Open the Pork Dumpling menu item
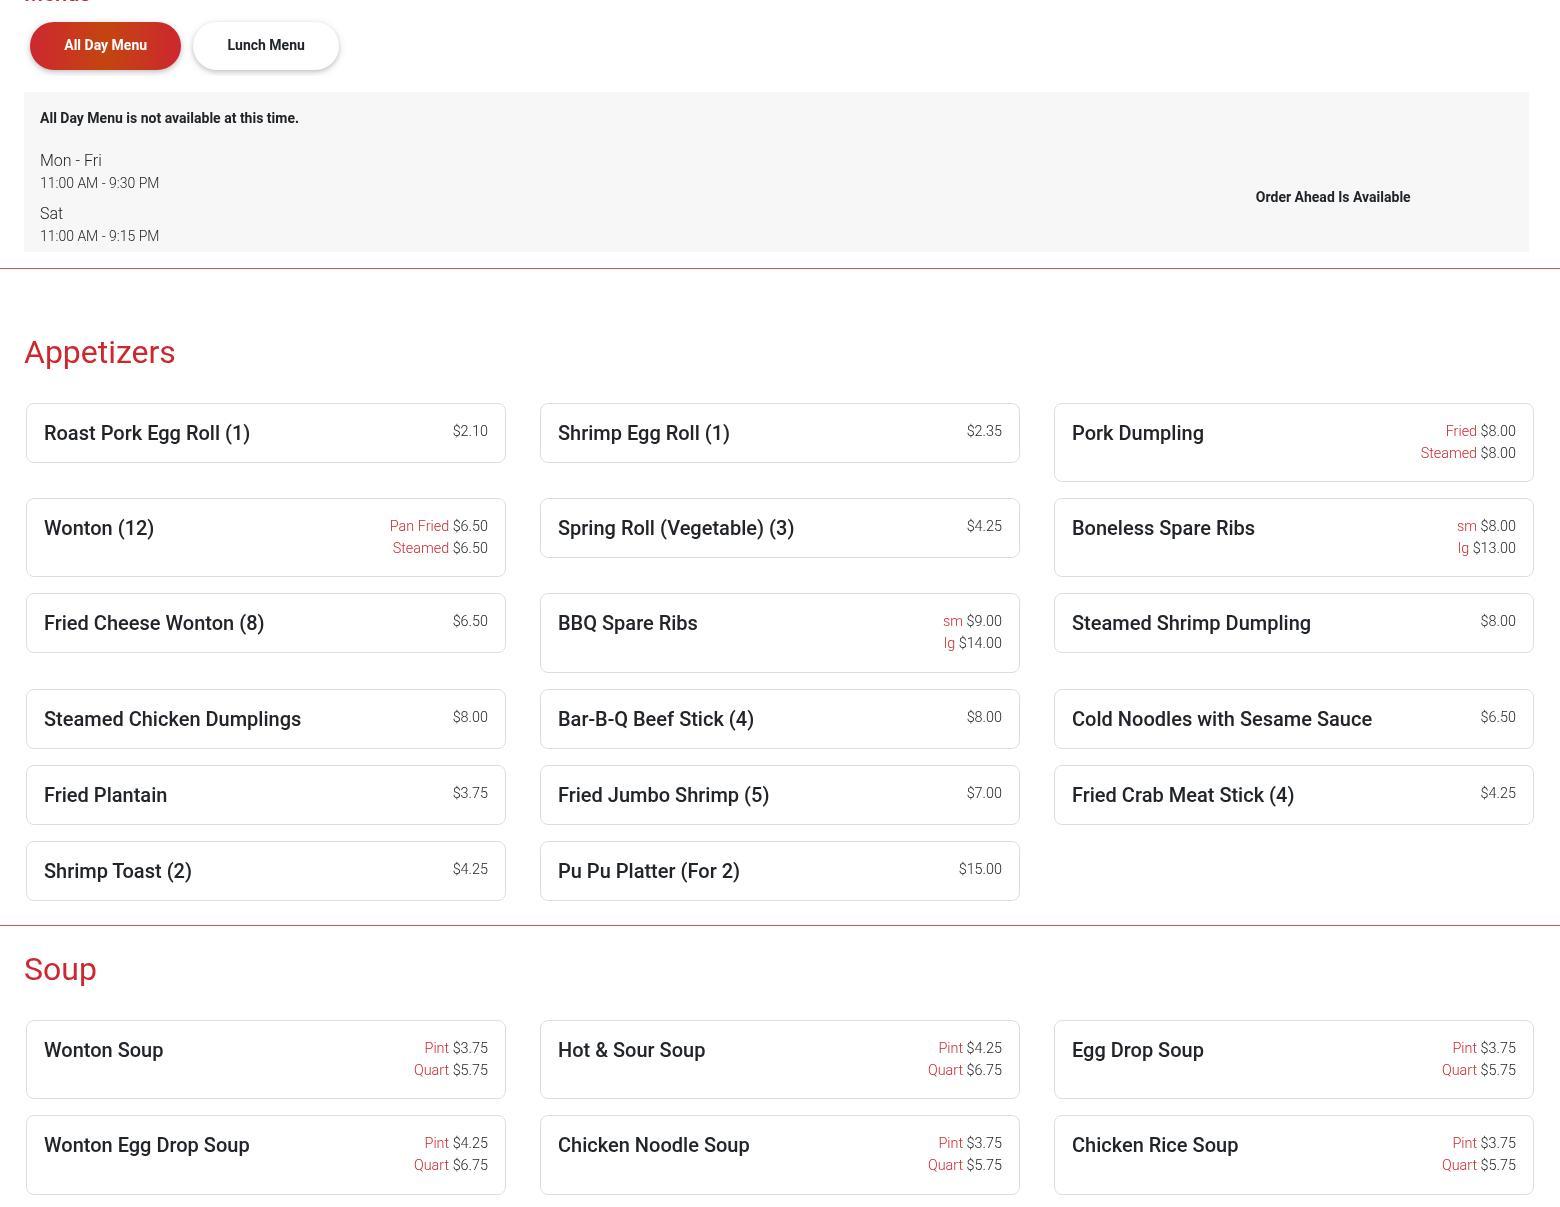The width and height of the screenshot is (1560, 1207). [x=1292, y=442]
